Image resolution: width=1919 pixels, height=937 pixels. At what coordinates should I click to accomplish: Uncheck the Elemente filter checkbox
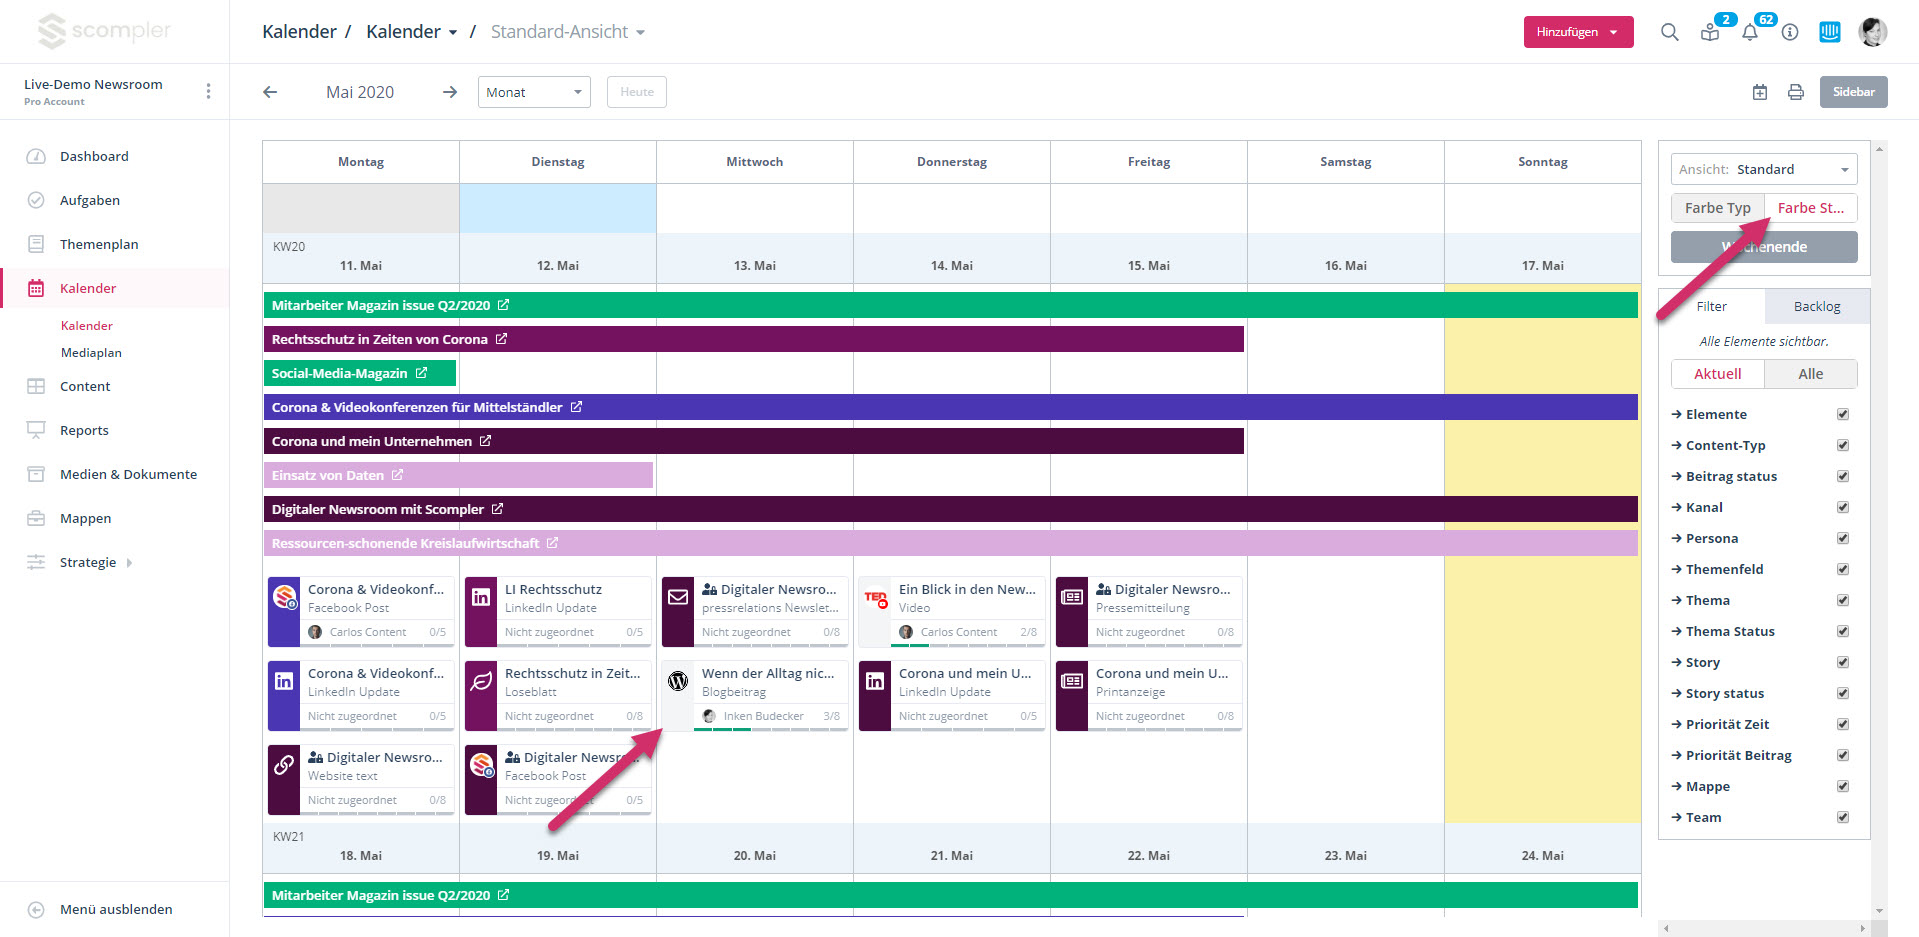(1843, 414)
